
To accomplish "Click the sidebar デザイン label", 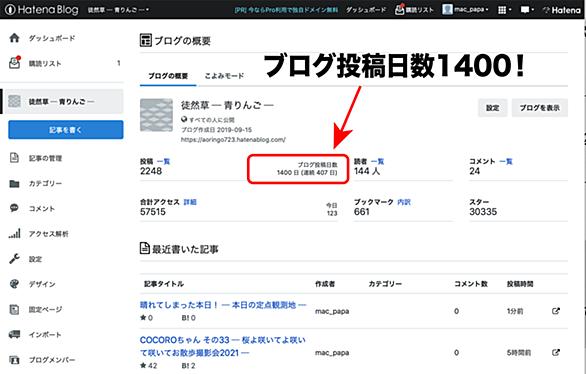I will [x=42, y=284].
